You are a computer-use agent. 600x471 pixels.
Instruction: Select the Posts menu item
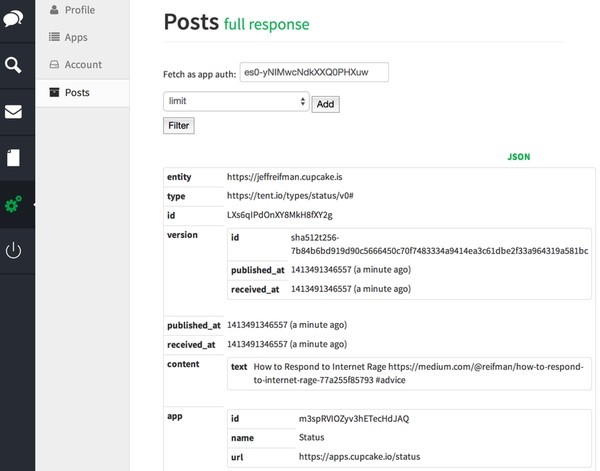(77, 92)
